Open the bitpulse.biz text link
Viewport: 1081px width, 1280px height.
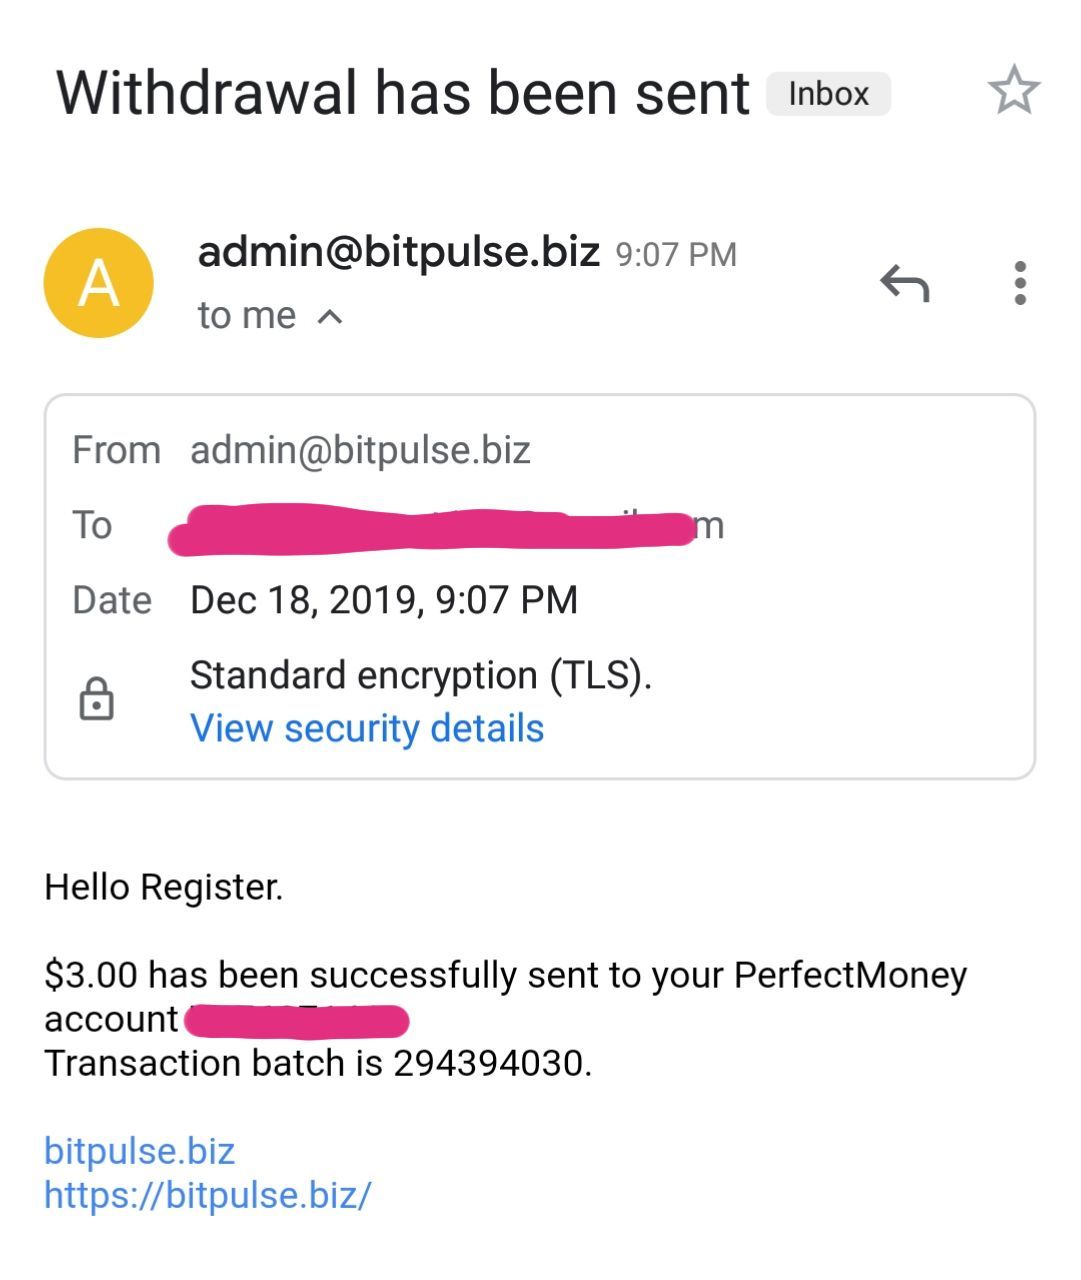coord(140,1151)
